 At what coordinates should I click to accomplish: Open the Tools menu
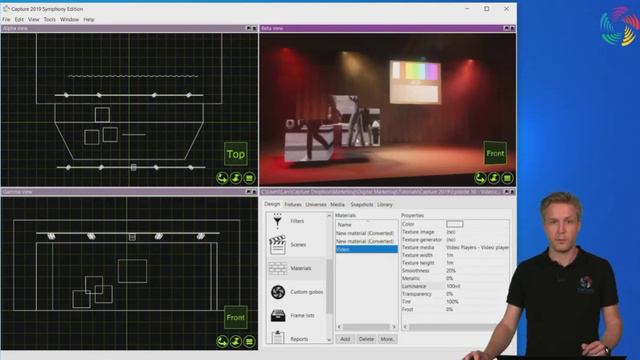49,19
